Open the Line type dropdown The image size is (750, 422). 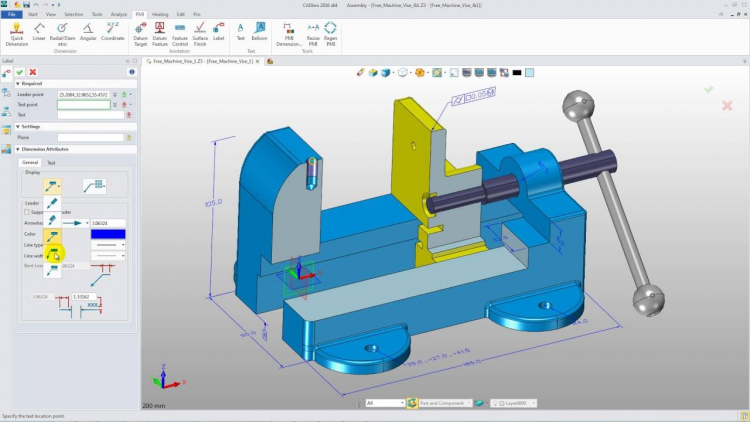coord(108,244)
